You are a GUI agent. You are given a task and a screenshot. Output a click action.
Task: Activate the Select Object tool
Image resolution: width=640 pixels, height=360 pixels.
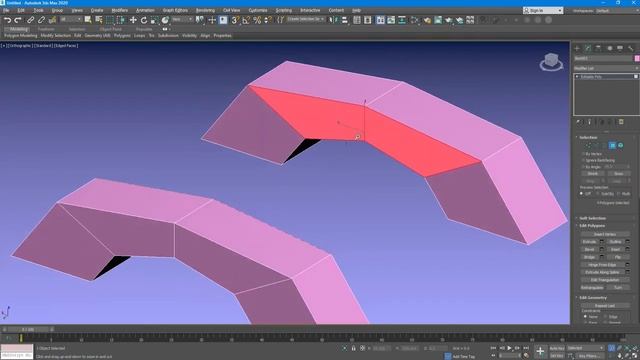(x=88, y=20)
